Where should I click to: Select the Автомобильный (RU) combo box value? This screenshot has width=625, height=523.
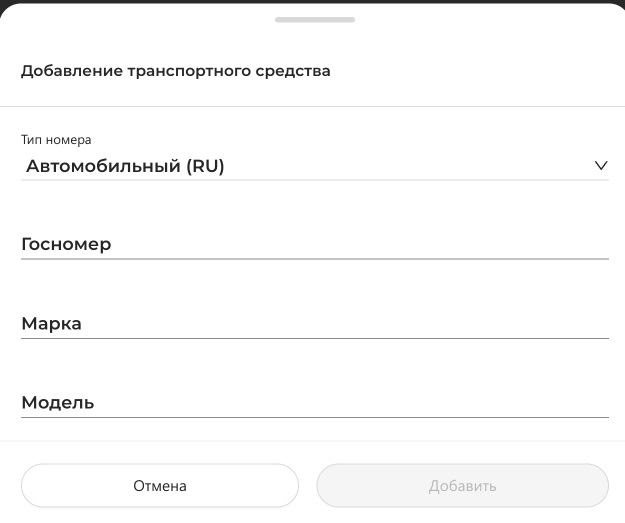[125, 166]
